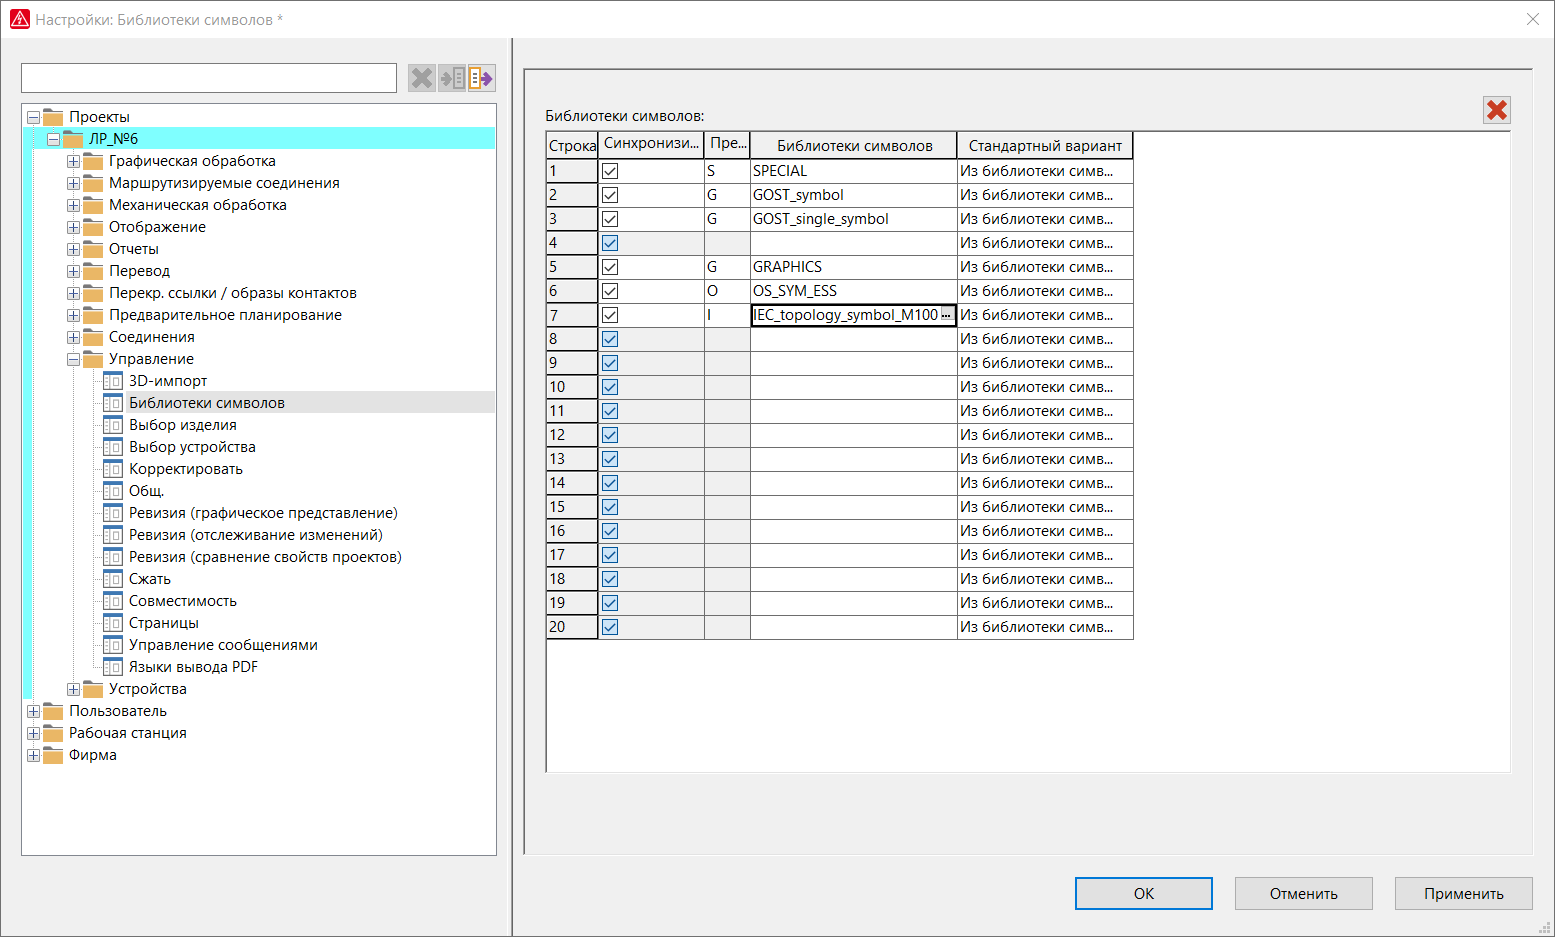
Task: Toggle synchronize checkbox in row 7
Action: [x=610, y=315]
